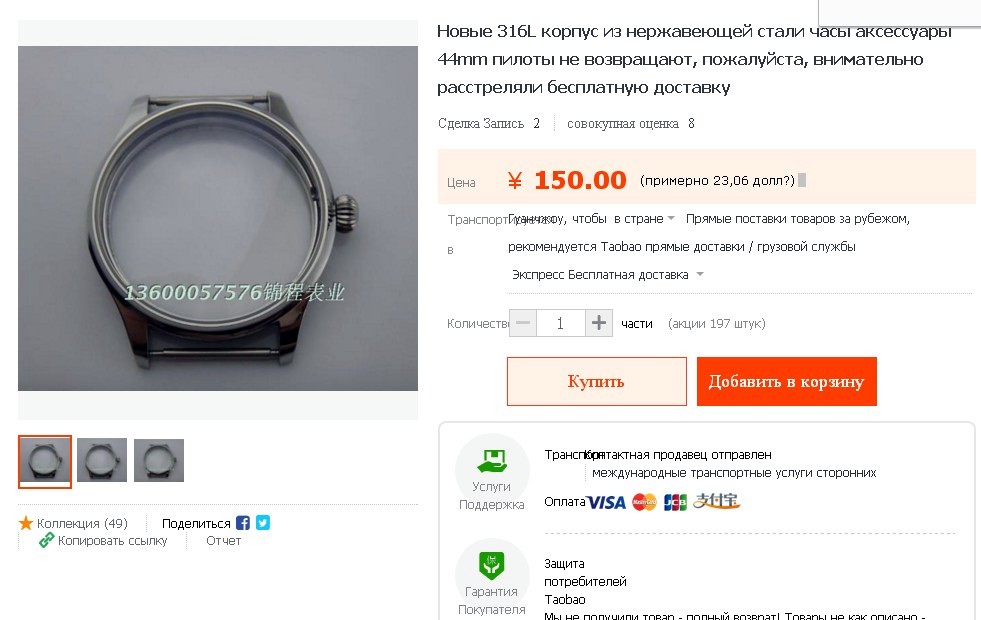Decrease quantity with the minus button
This screenshot has width=981, height=620.
click(523, 323)
